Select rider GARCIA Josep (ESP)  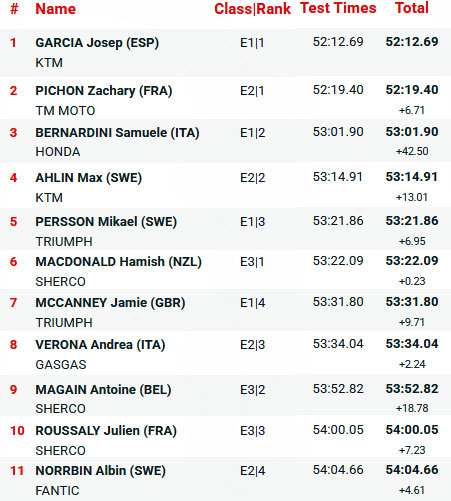(97, 43)
